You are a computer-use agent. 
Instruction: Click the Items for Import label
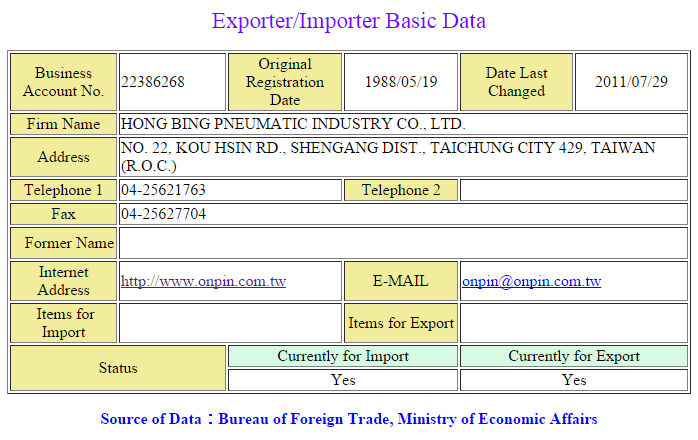63,323
